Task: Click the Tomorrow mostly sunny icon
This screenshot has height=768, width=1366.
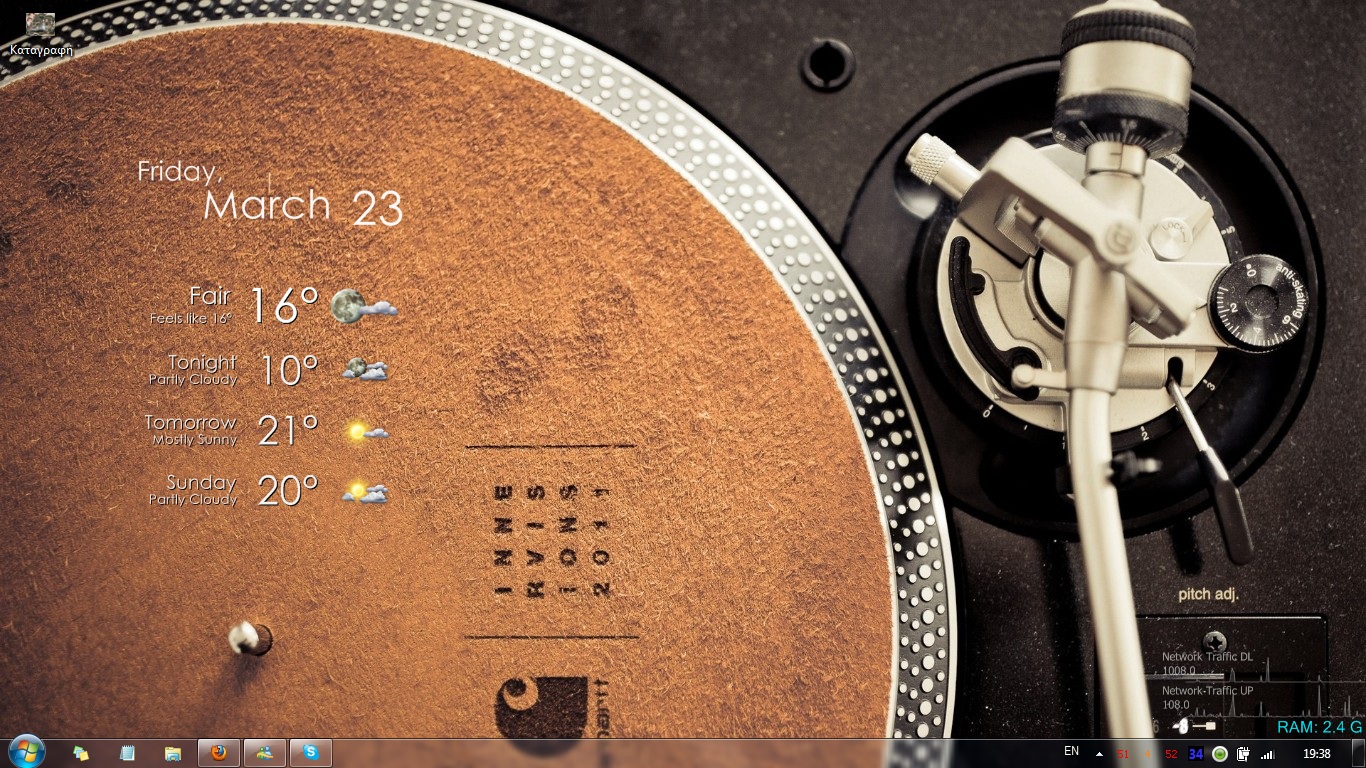Action: (x=365, y=431)
